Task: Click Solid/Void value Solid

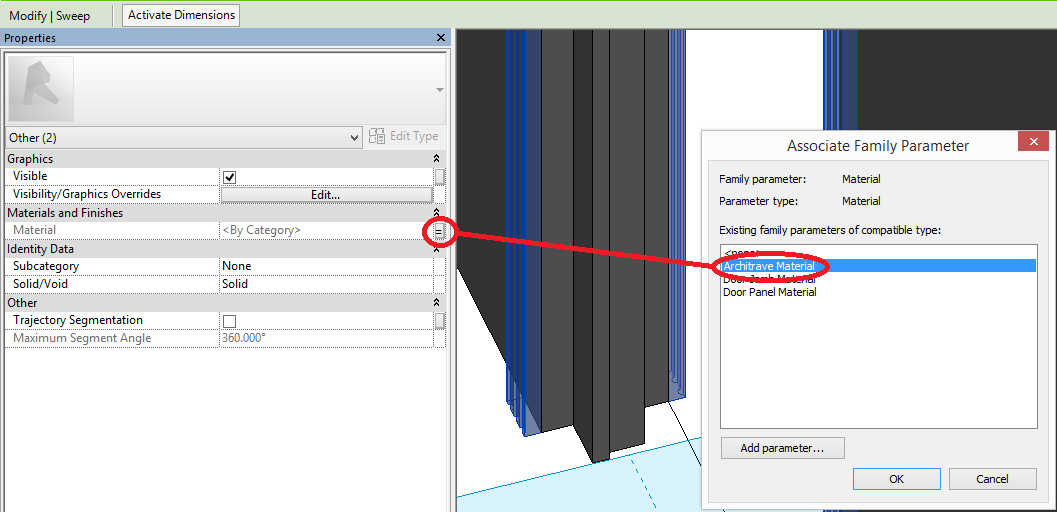Action: (325, 284)
